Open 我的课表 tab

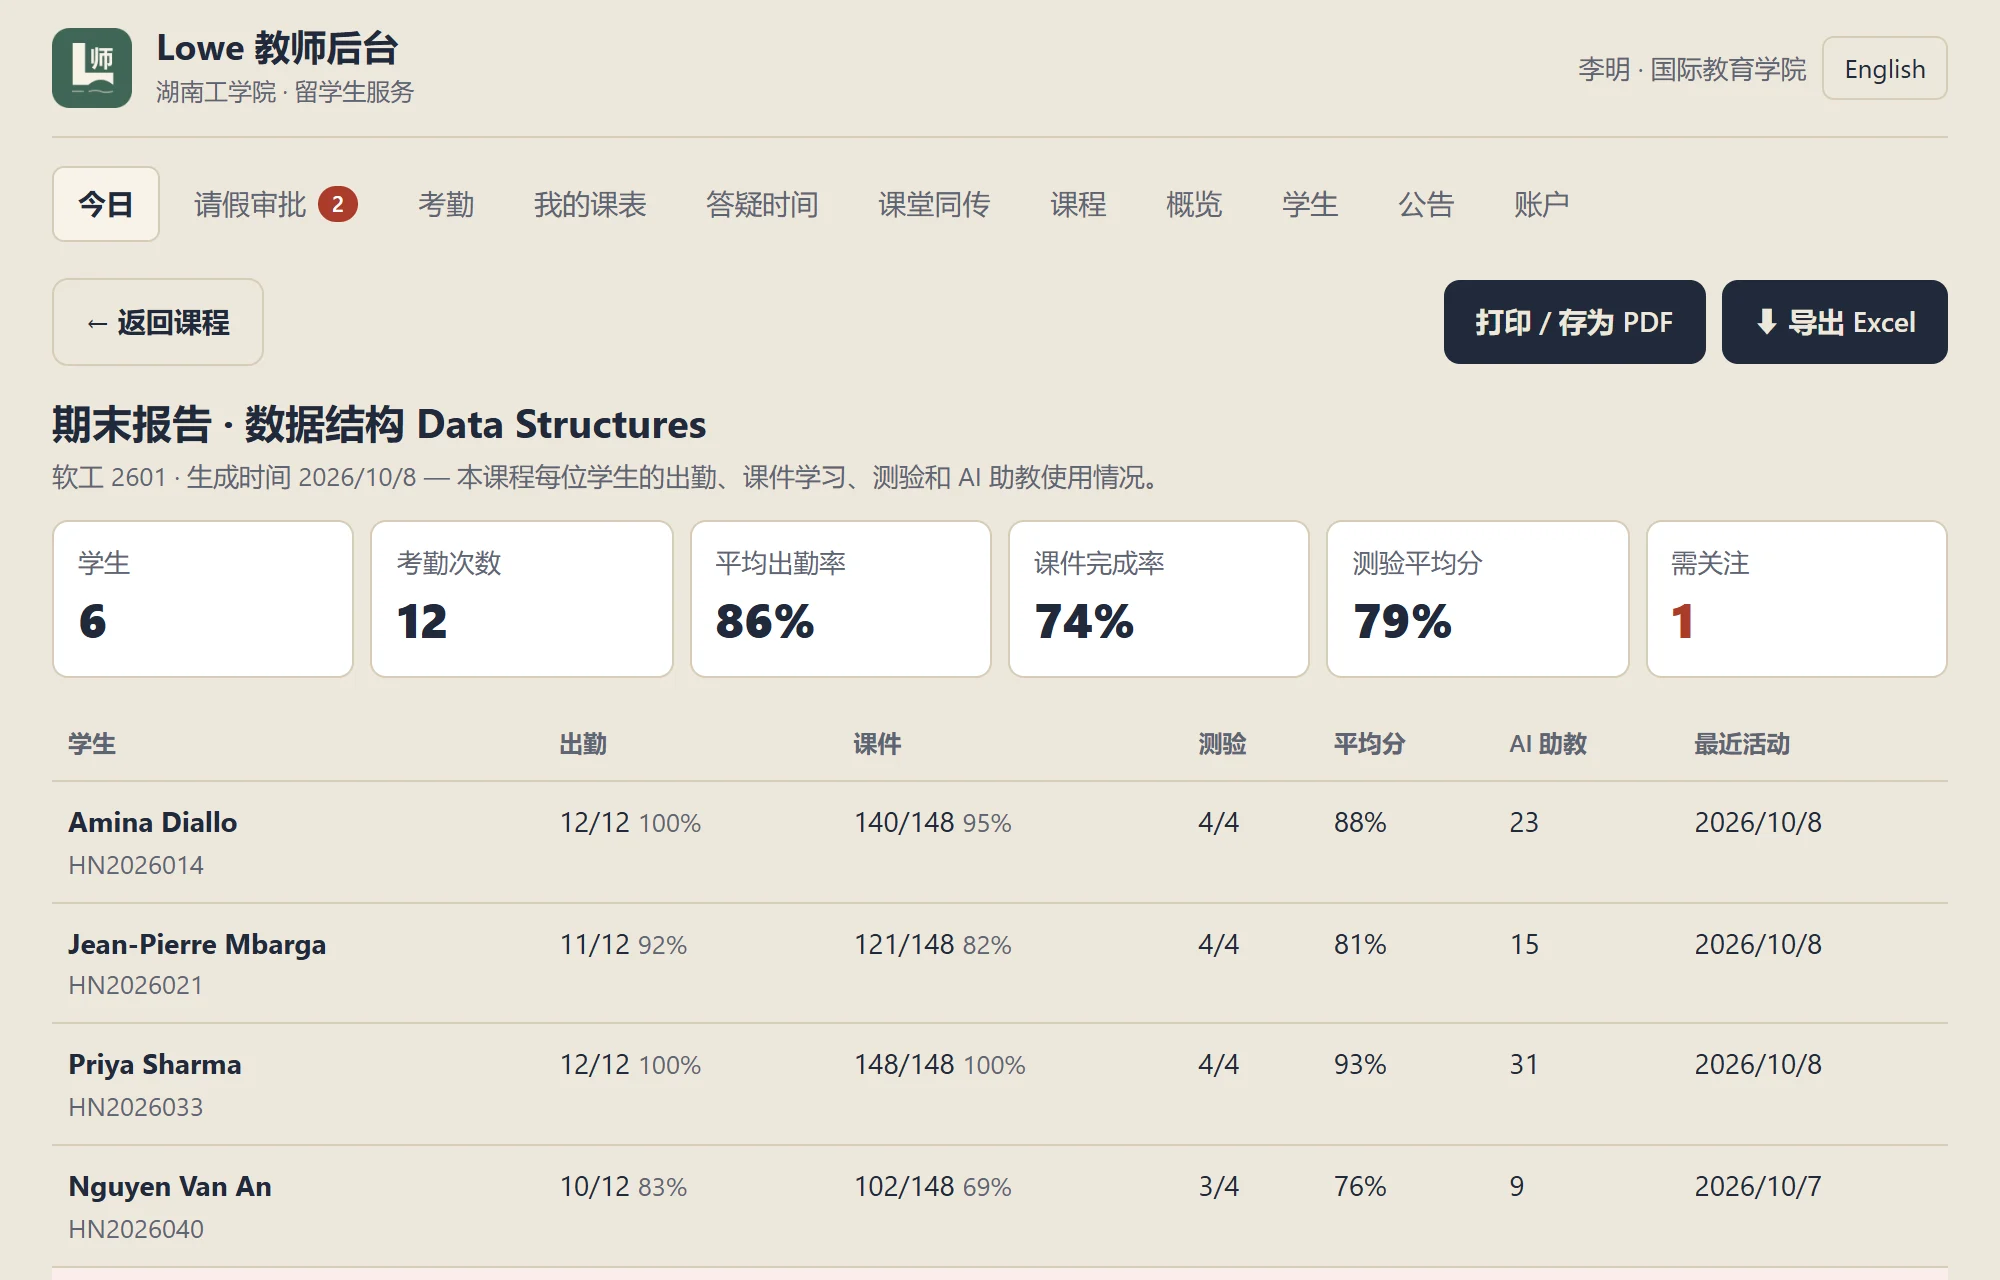pyautogui.click(x=590, y=204)
